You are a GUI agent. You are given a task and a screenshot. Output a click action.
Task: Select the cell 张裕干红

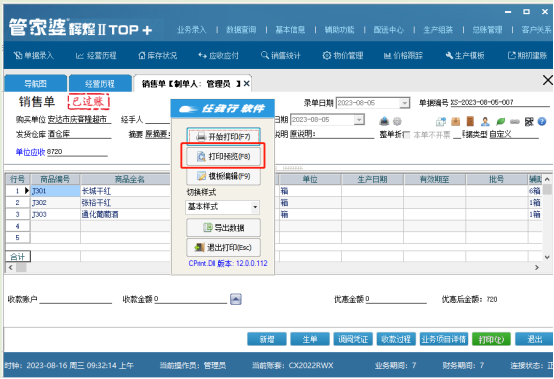(x=125, y=203)
